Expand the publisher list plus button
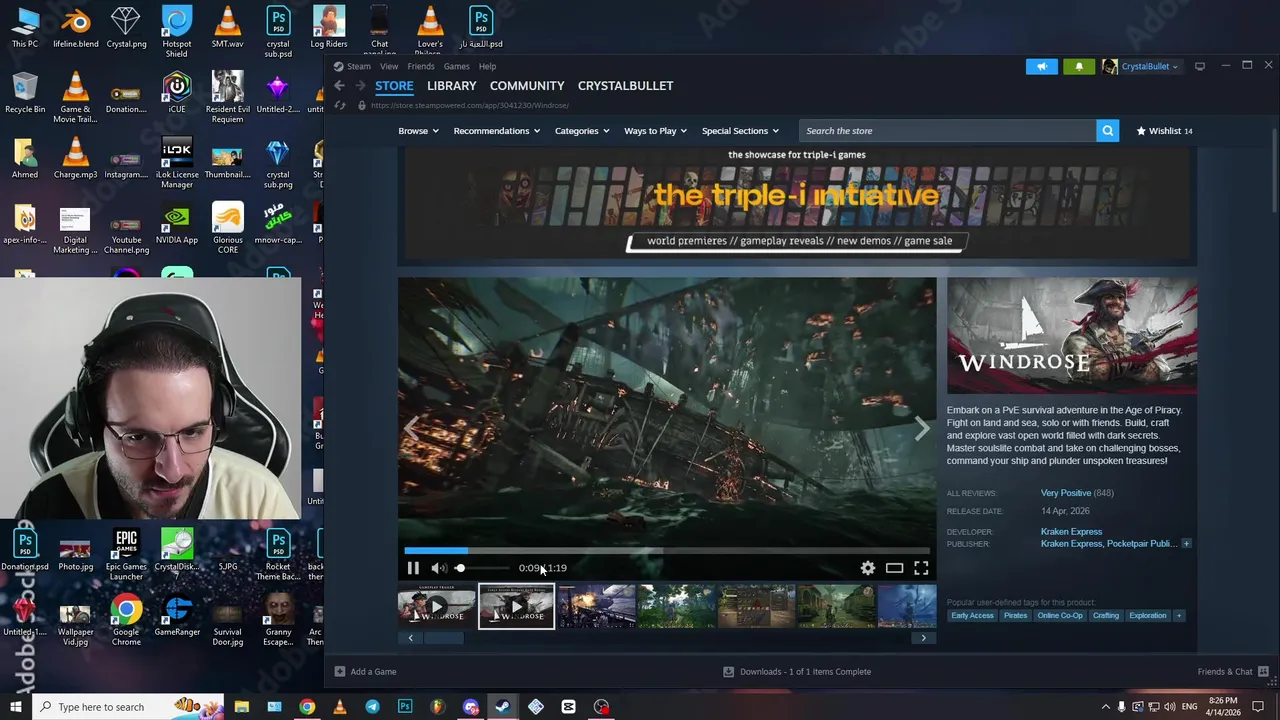 (x=1186, y=544)
